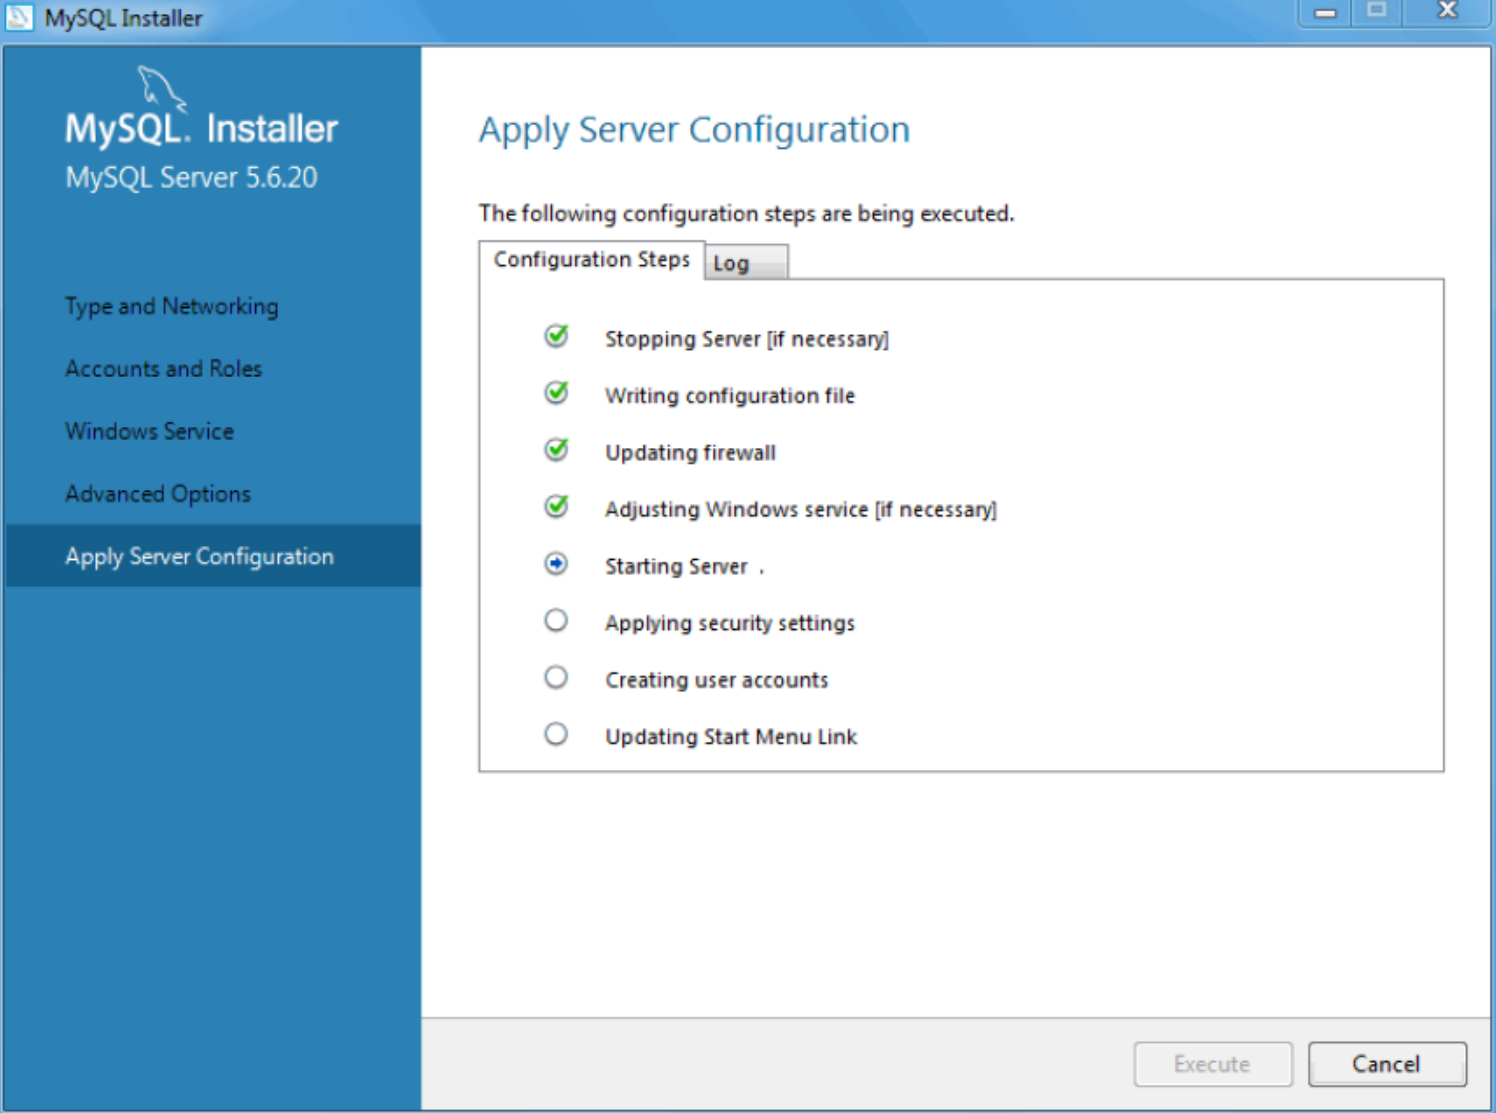
Task: Click the green checkmark beside Stopping Server
Action: click(x=556, y=338)
